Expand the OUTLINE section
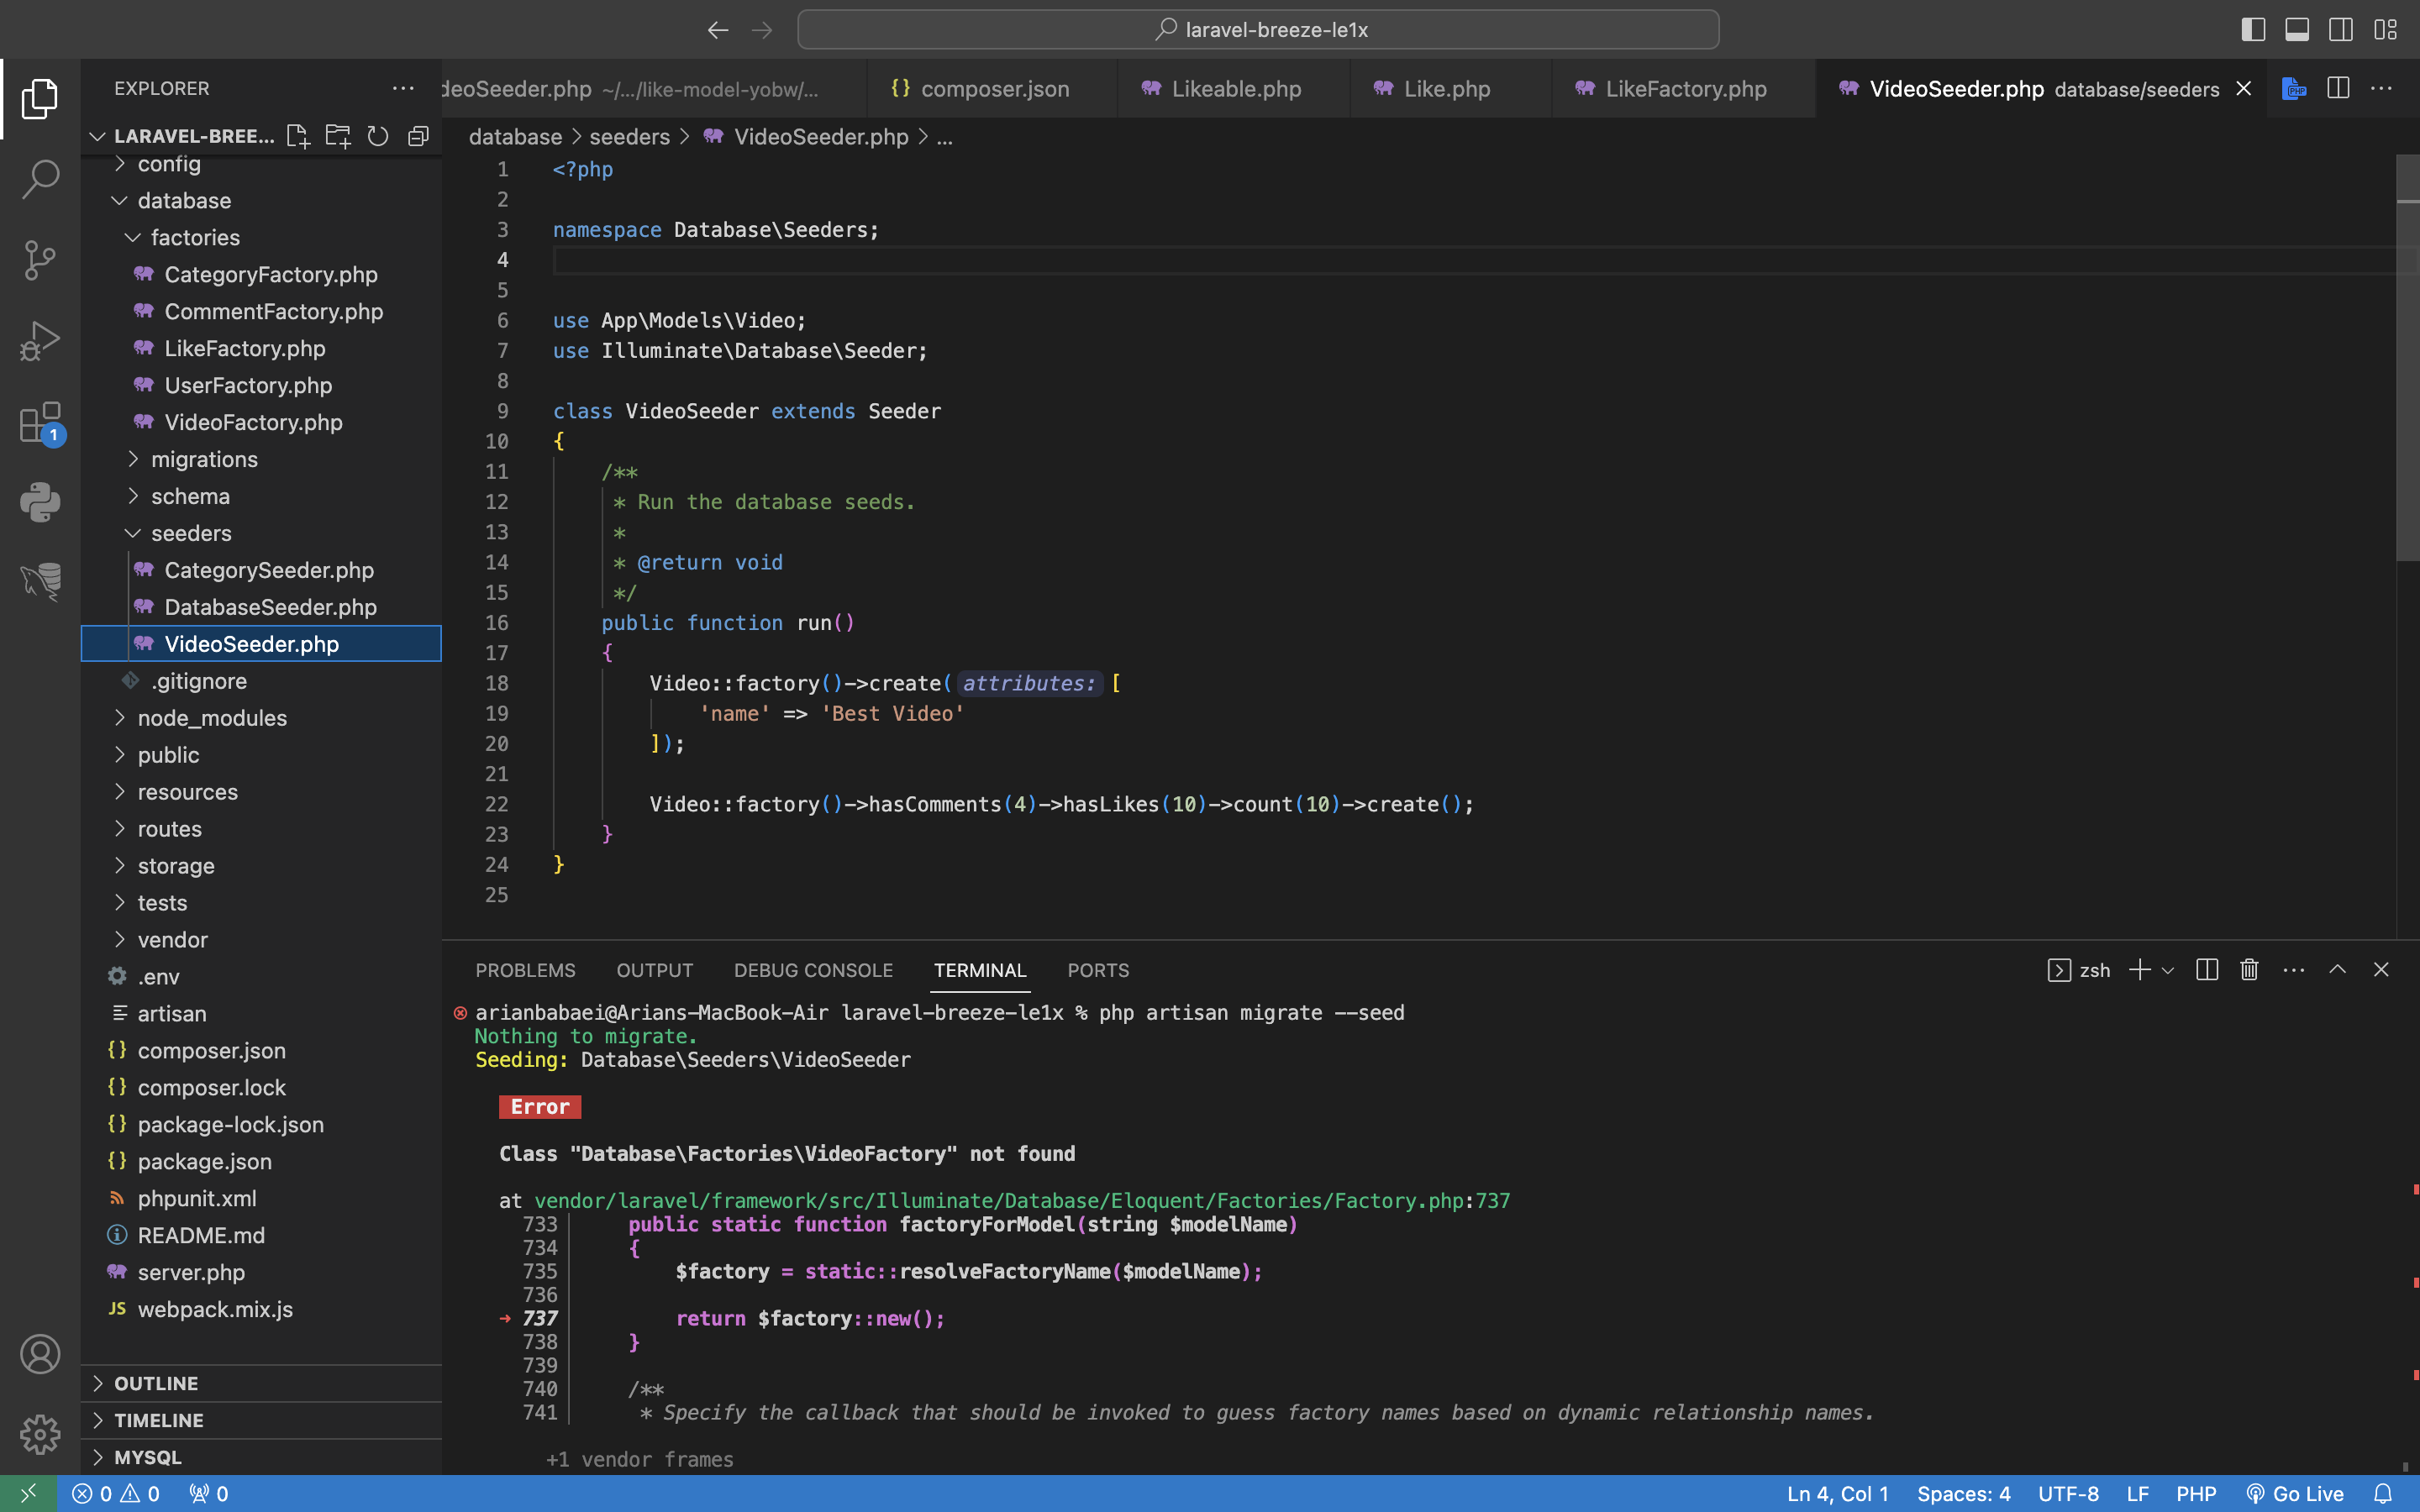The width and height of the screenshot is (2420, 1512). 261,1383
